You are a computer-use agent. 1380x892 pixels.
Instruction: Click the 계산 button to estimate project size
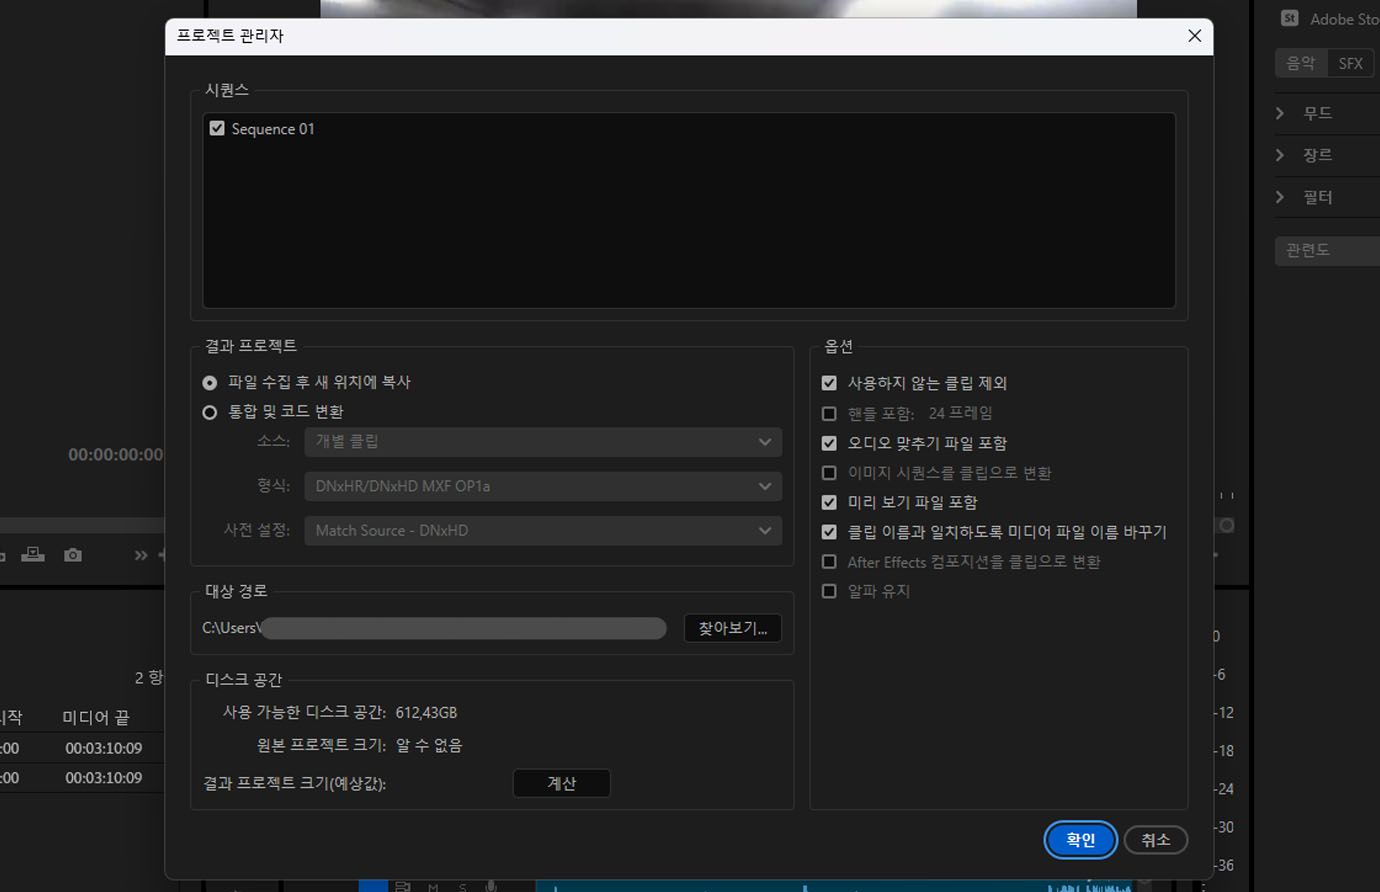tap(561, 783)
